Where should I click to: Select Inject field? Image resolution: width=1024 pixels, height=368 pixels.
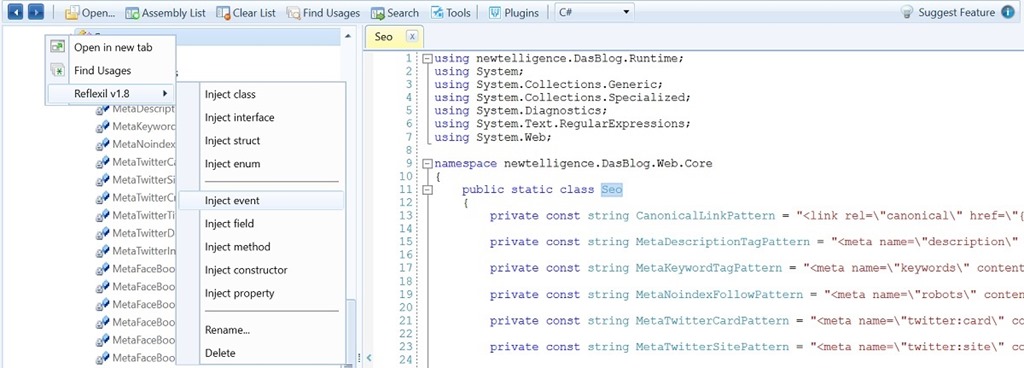coord(261,224)
